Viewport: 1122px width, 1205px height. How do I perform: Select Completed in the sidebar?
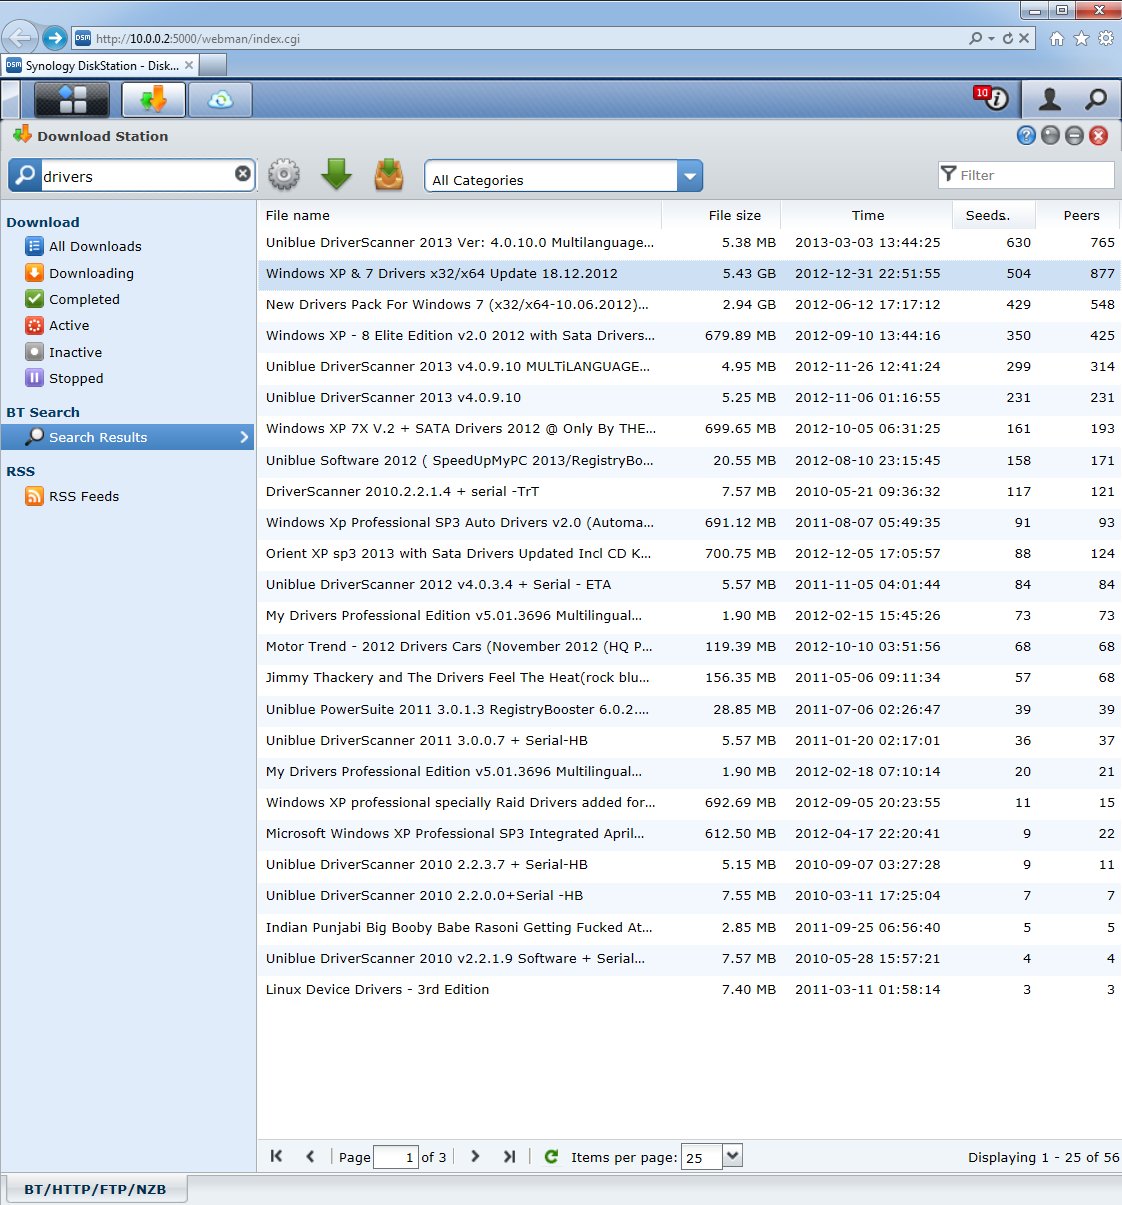84,299
